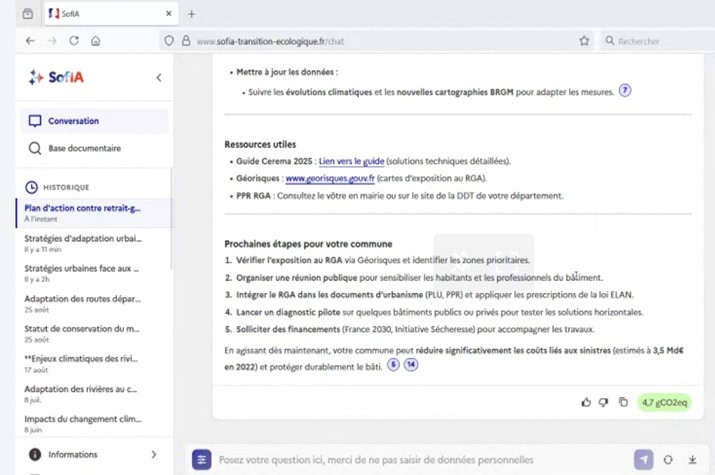
Task: Open source reference 7
Action: click(x=625, y=91)
